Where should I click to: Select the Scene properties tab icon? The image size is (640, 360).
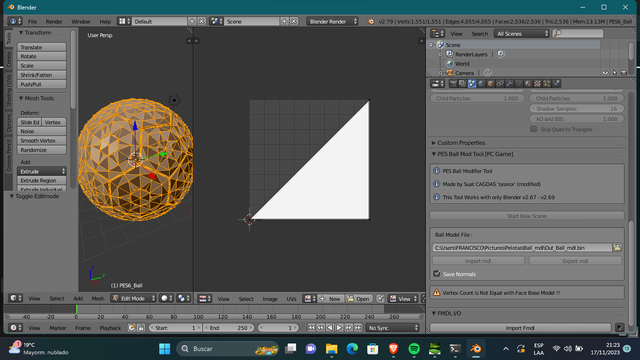[472, 84]
